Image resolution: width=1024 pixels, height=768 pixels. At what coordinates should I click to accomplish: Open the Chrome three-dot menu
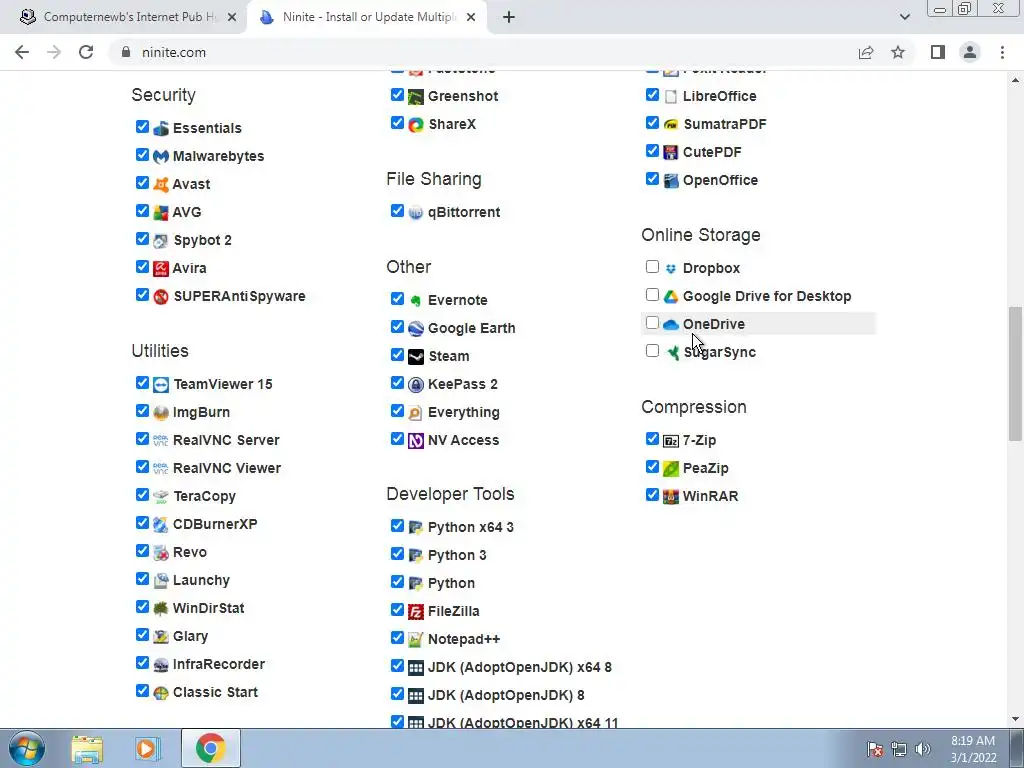tap(1002, 52)
